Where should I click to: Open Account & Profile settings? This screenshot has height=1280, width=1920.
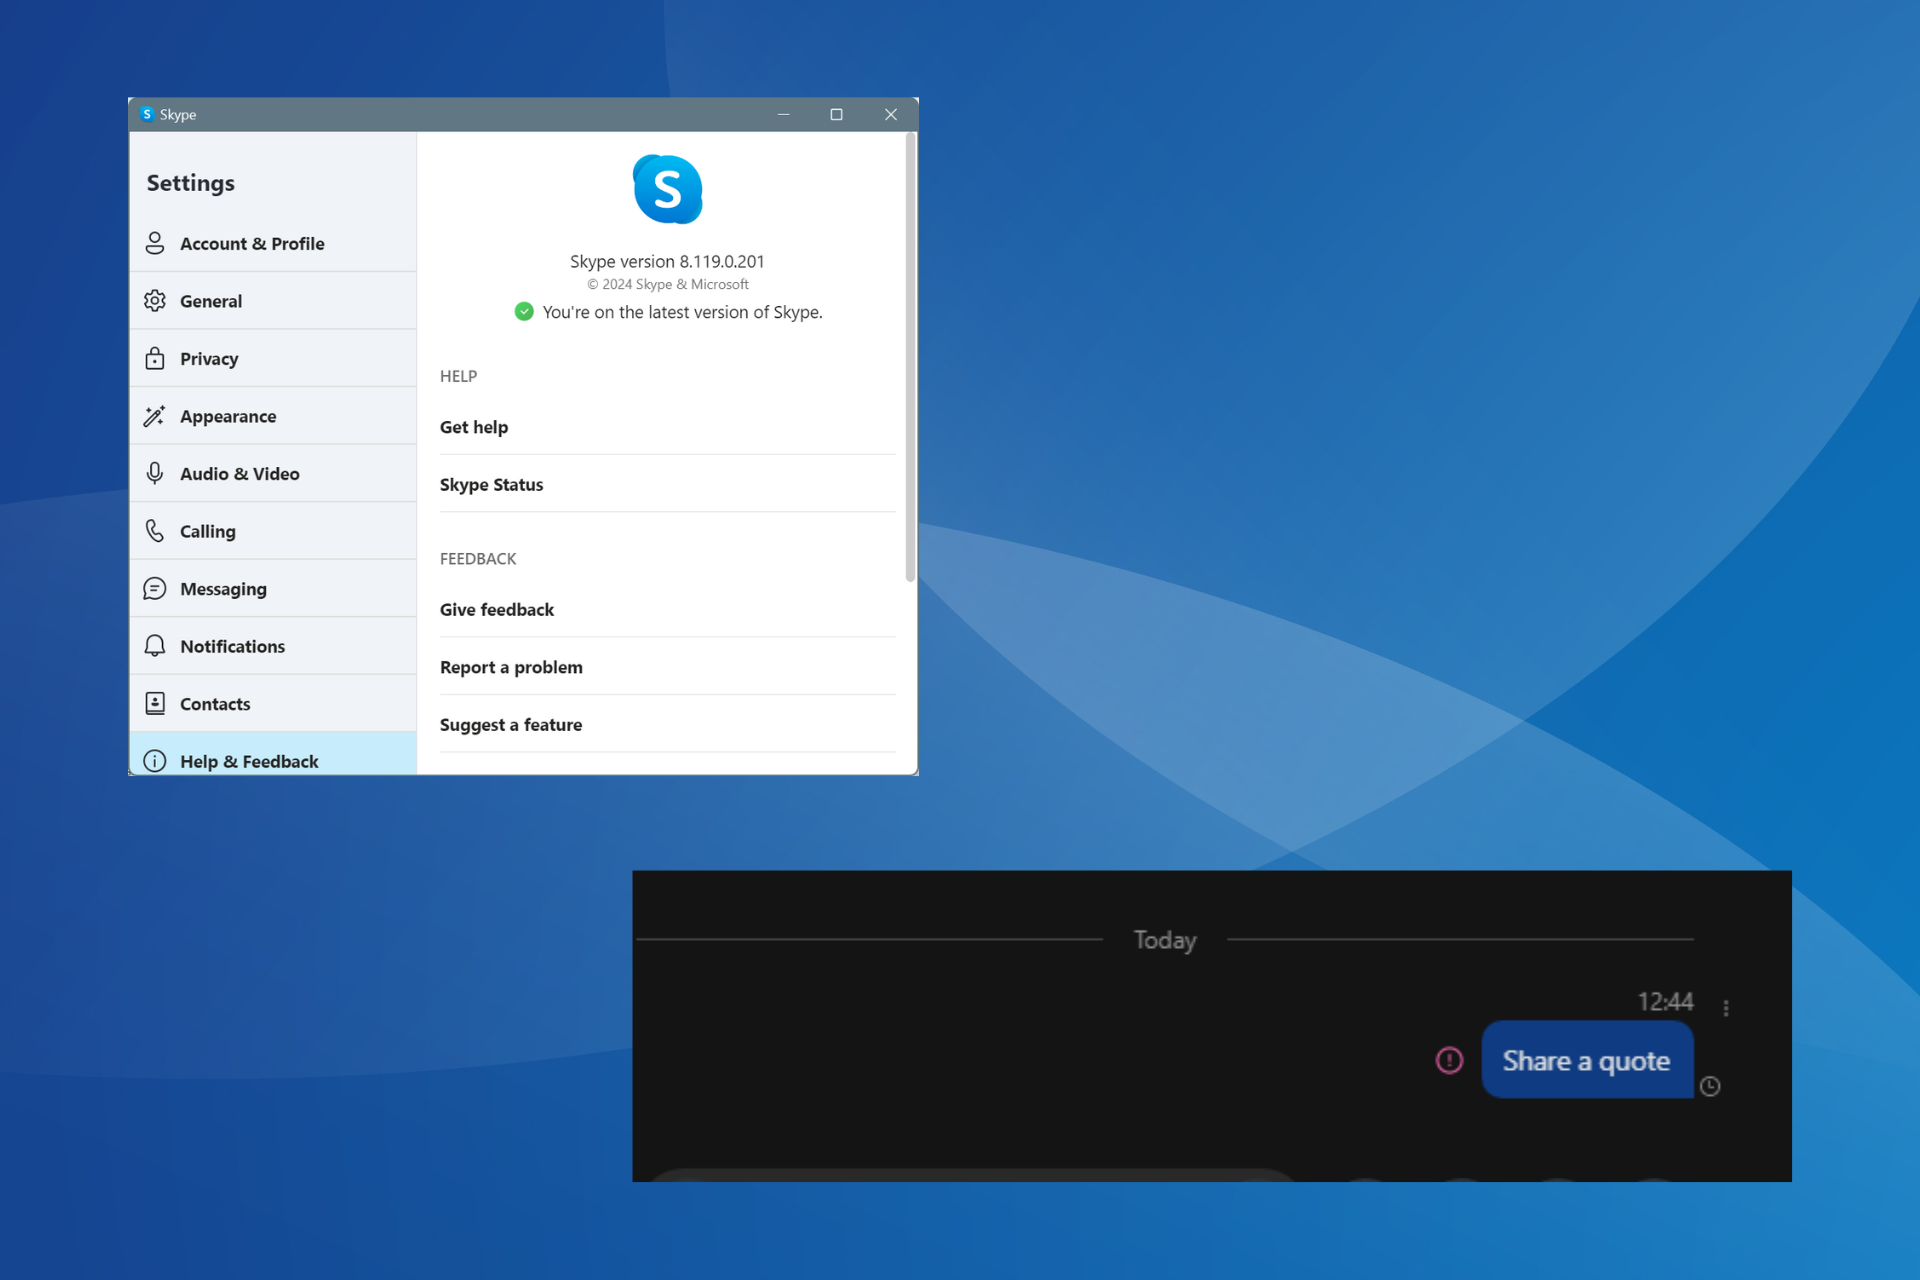pos(273,243)
